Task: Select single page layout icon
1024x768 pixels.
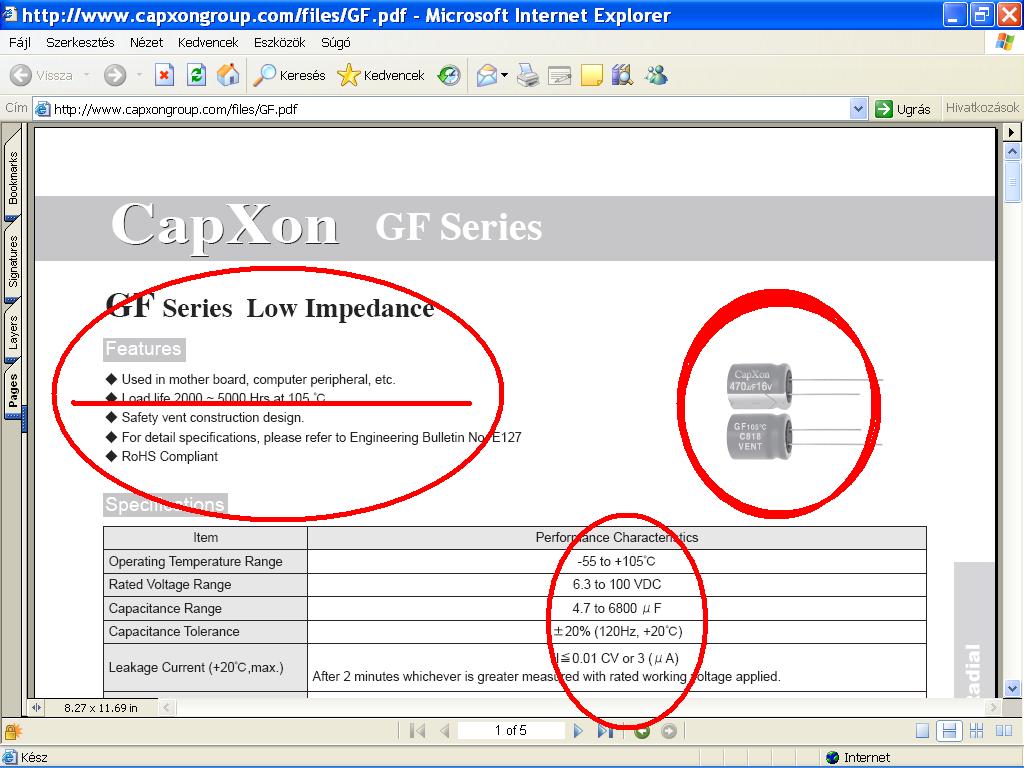Action: [x=922, y=731]
